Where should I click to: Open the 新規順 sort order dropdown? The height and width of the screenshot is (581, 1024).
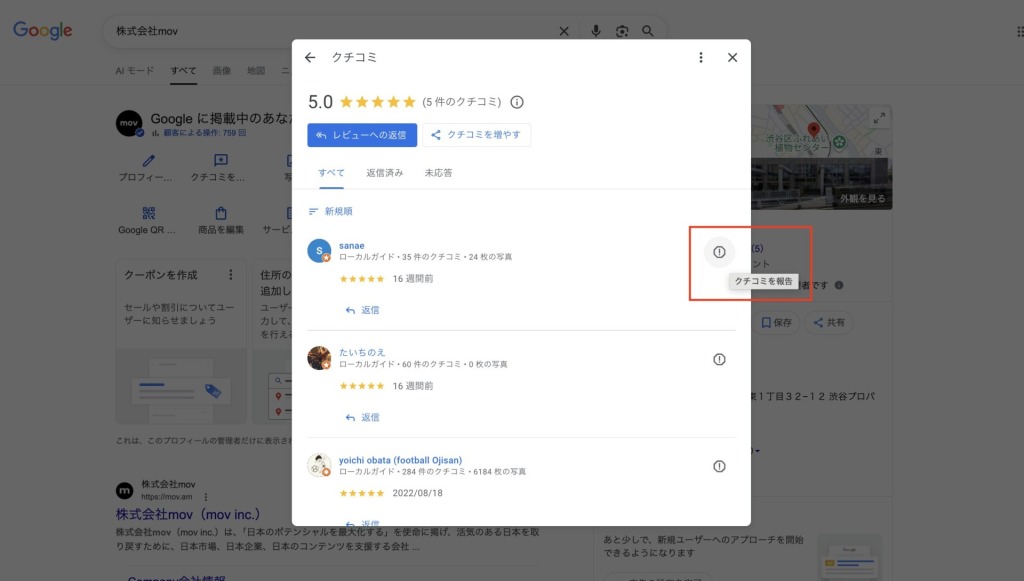pos(331,212)
